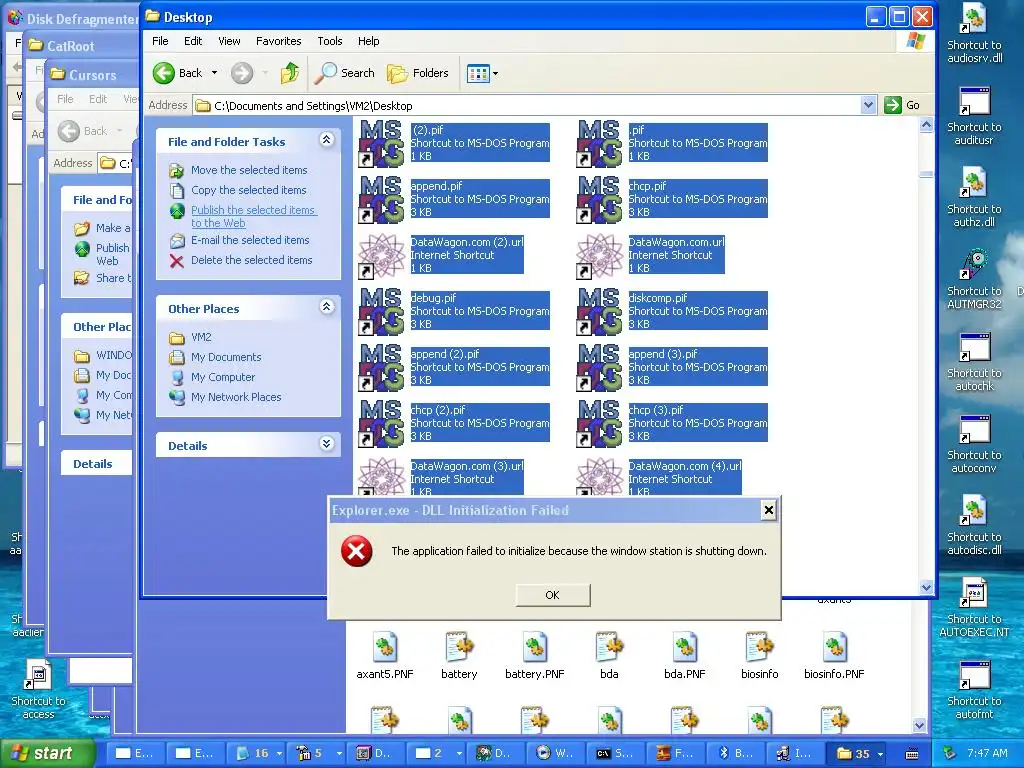
Task: Open My Documents in Other Places
Action: click(x=226, y=357)
